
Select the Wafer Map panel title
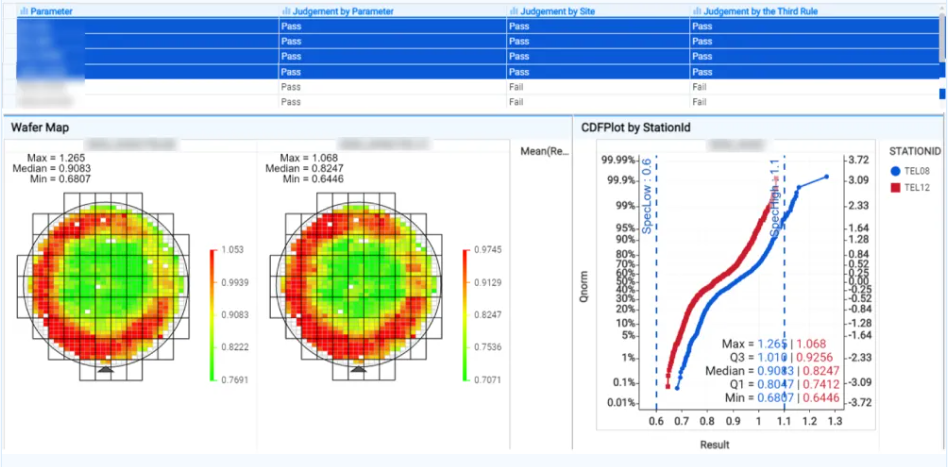39,128
